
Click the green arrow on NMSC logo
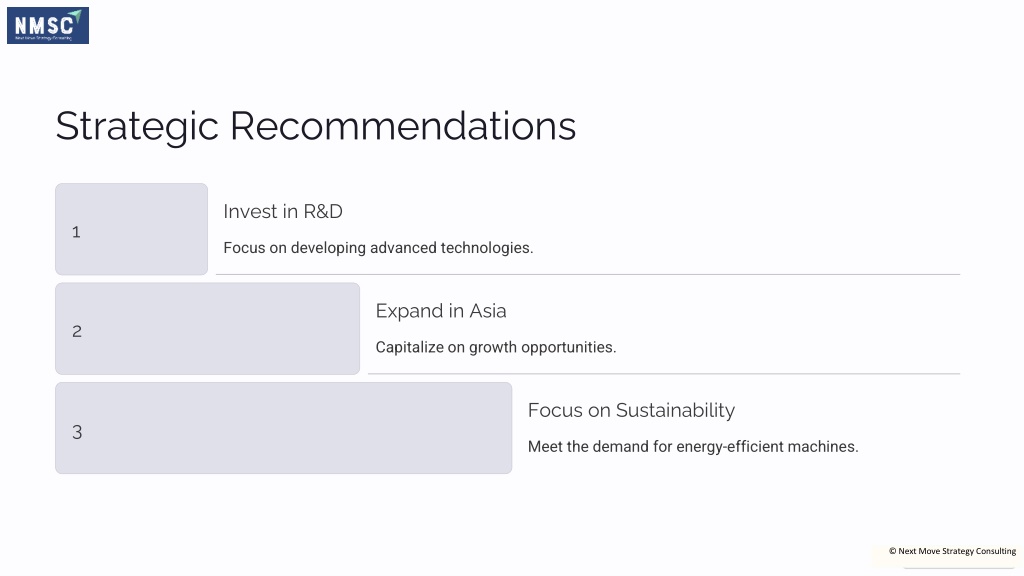click(x=76, y=16)
